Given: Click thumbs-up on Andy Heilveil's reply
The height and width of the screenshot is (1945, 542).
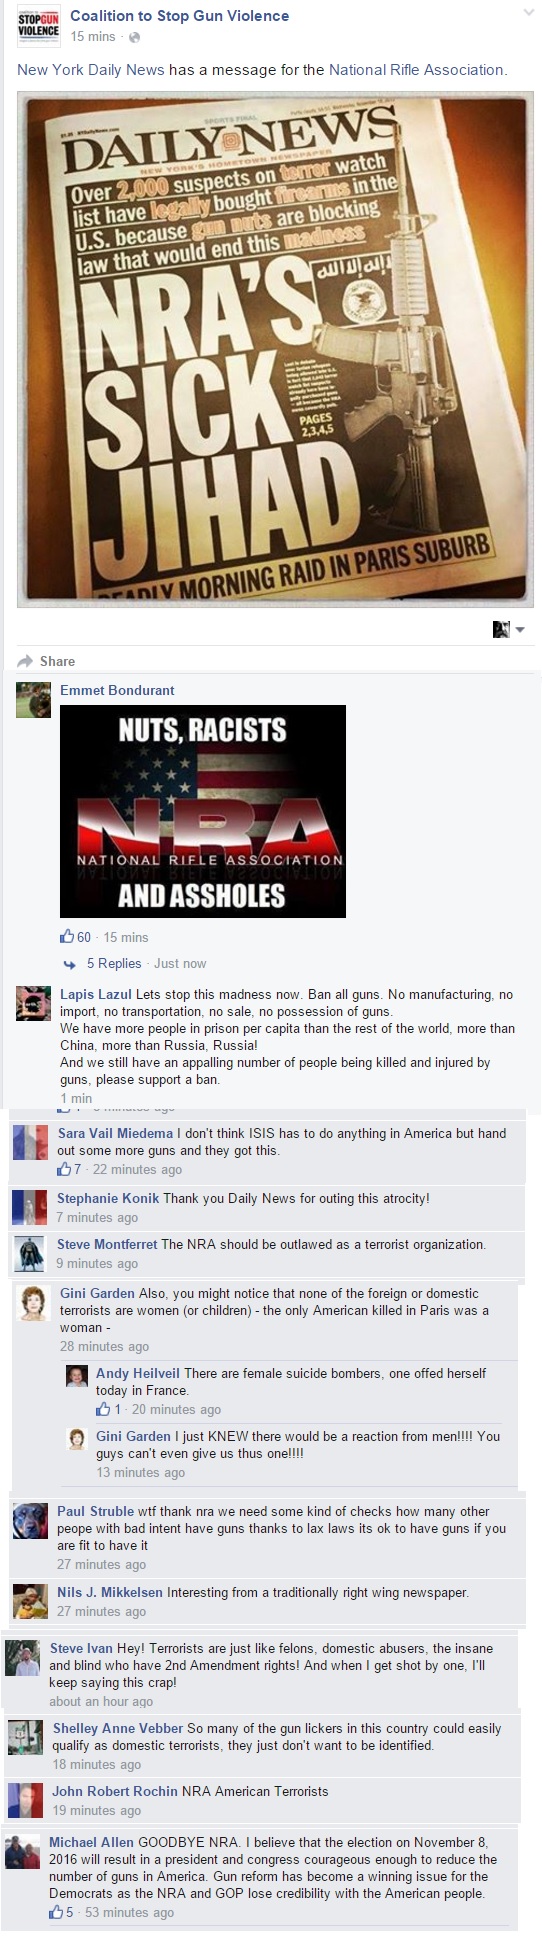Looking at the screenshot, I should [103, 1409].
